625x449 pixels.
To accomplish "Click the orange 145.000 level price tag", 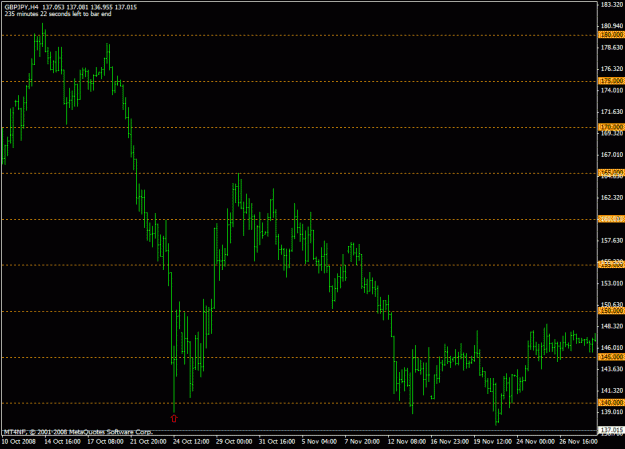I will [x=611, y=357].
